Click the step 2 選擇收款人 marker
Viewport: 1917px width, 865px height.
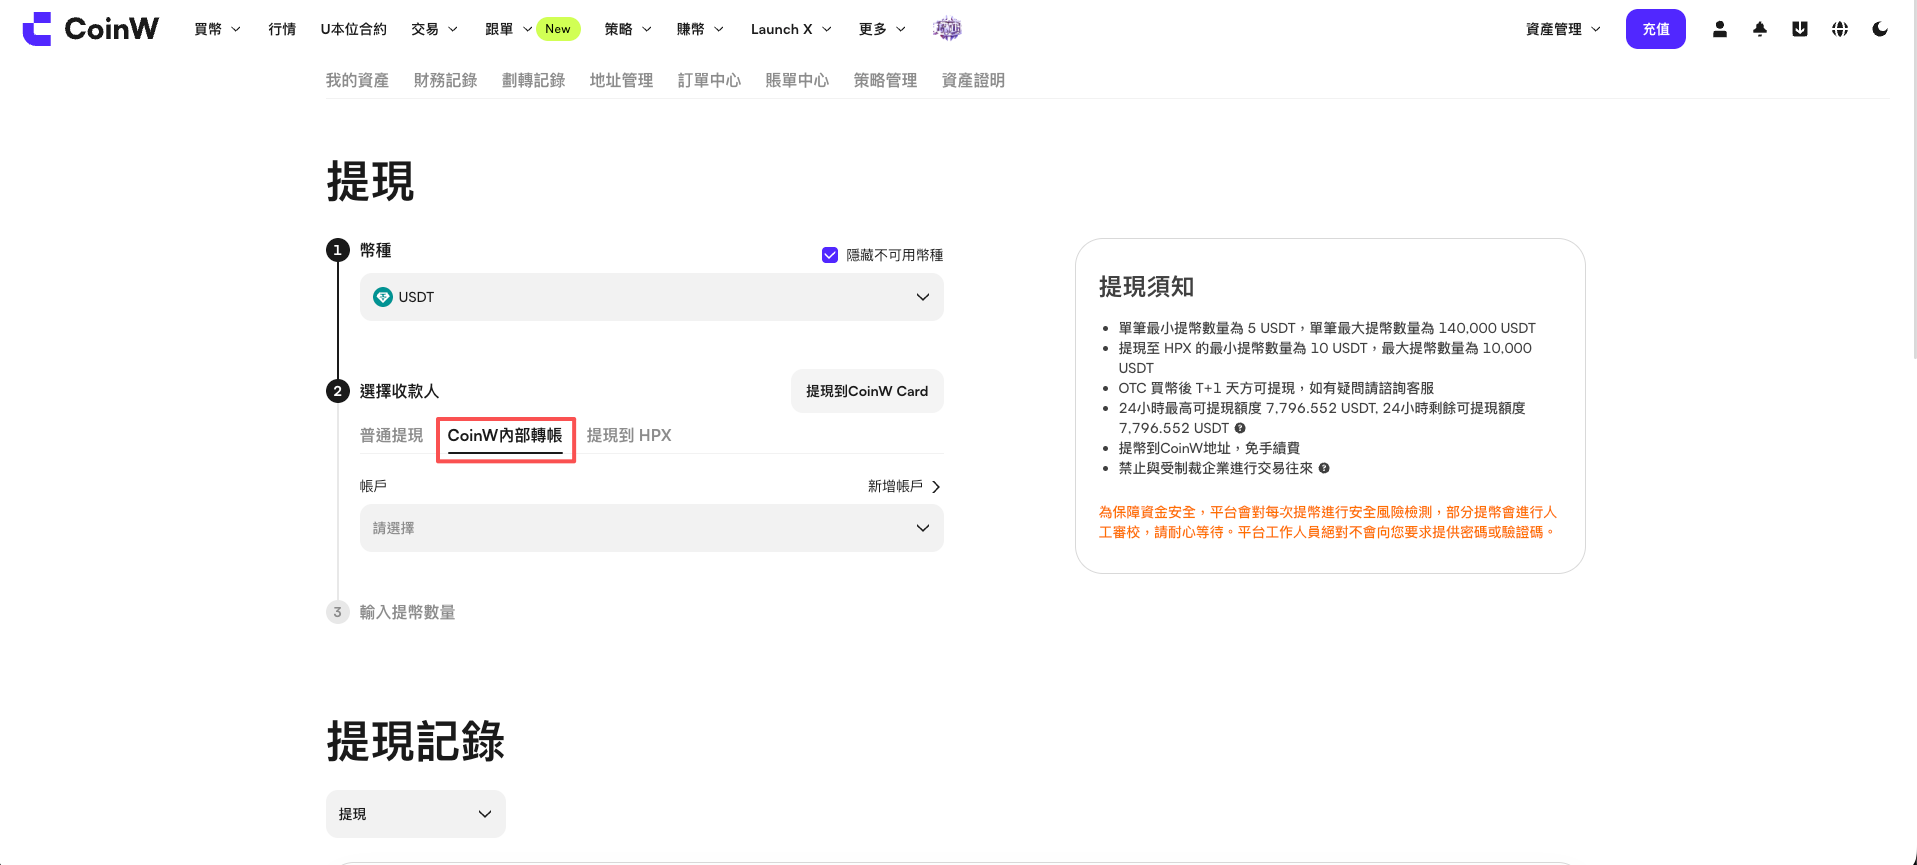(338, 391)
